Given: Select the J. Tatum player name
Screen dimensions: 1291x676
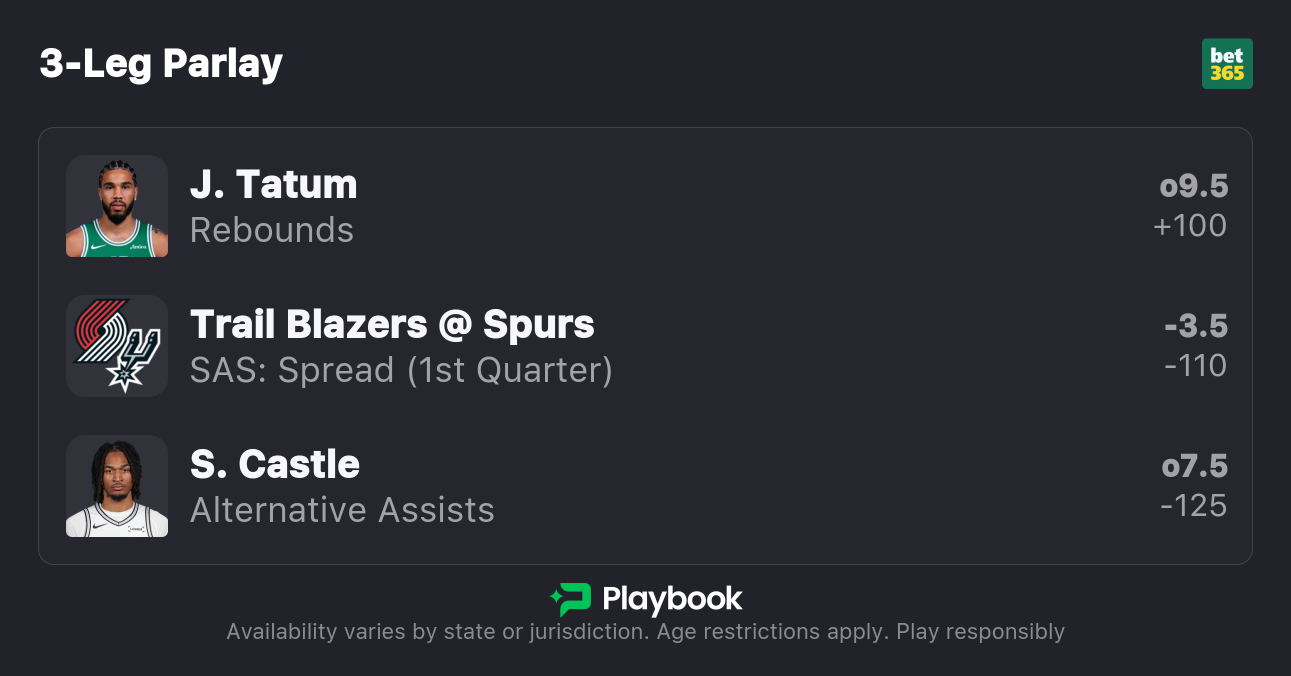Looking at the screenshot, I should tap(273, 185).
